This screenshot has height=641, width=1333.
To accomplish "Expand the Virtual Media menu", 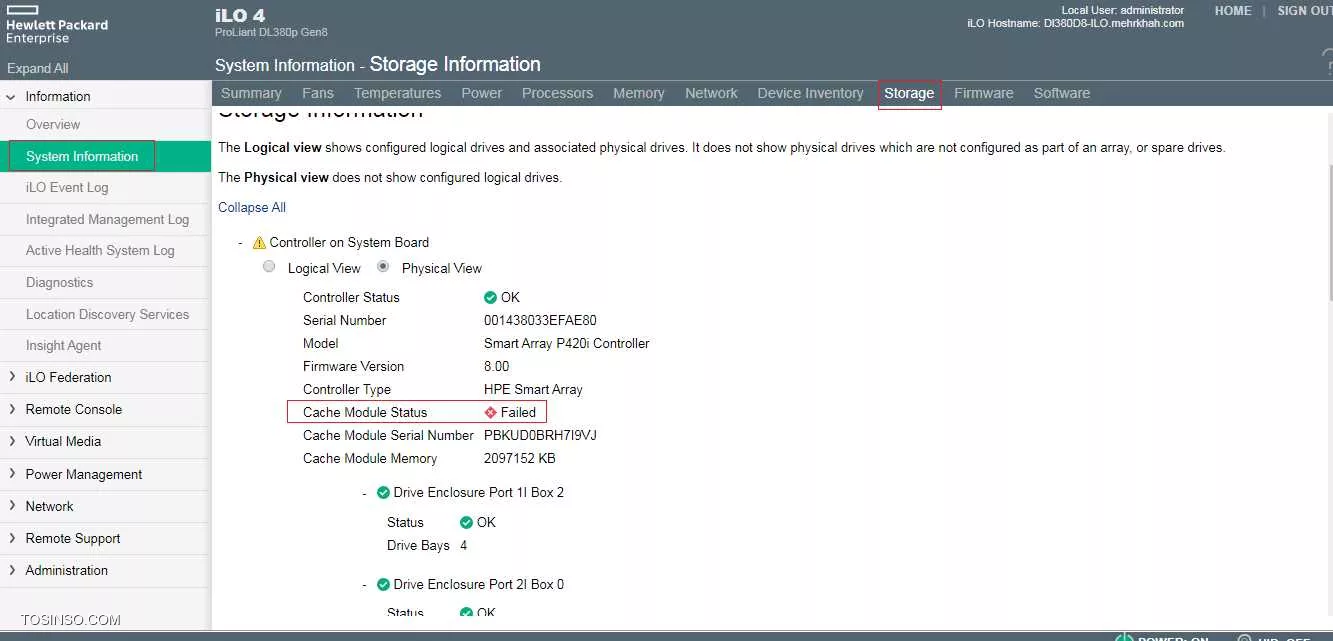I will 12,441.
